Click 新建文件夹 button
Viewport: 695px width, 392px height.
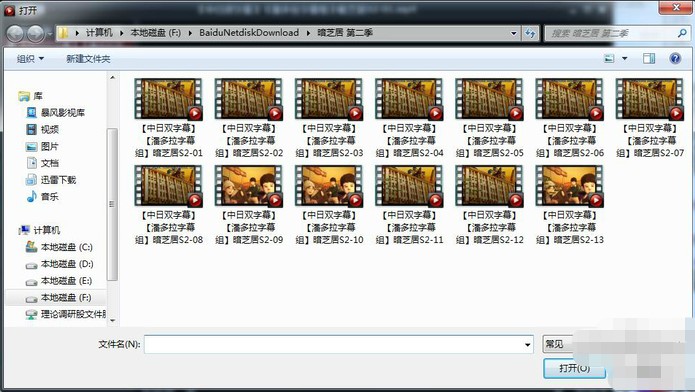(88, 59)
